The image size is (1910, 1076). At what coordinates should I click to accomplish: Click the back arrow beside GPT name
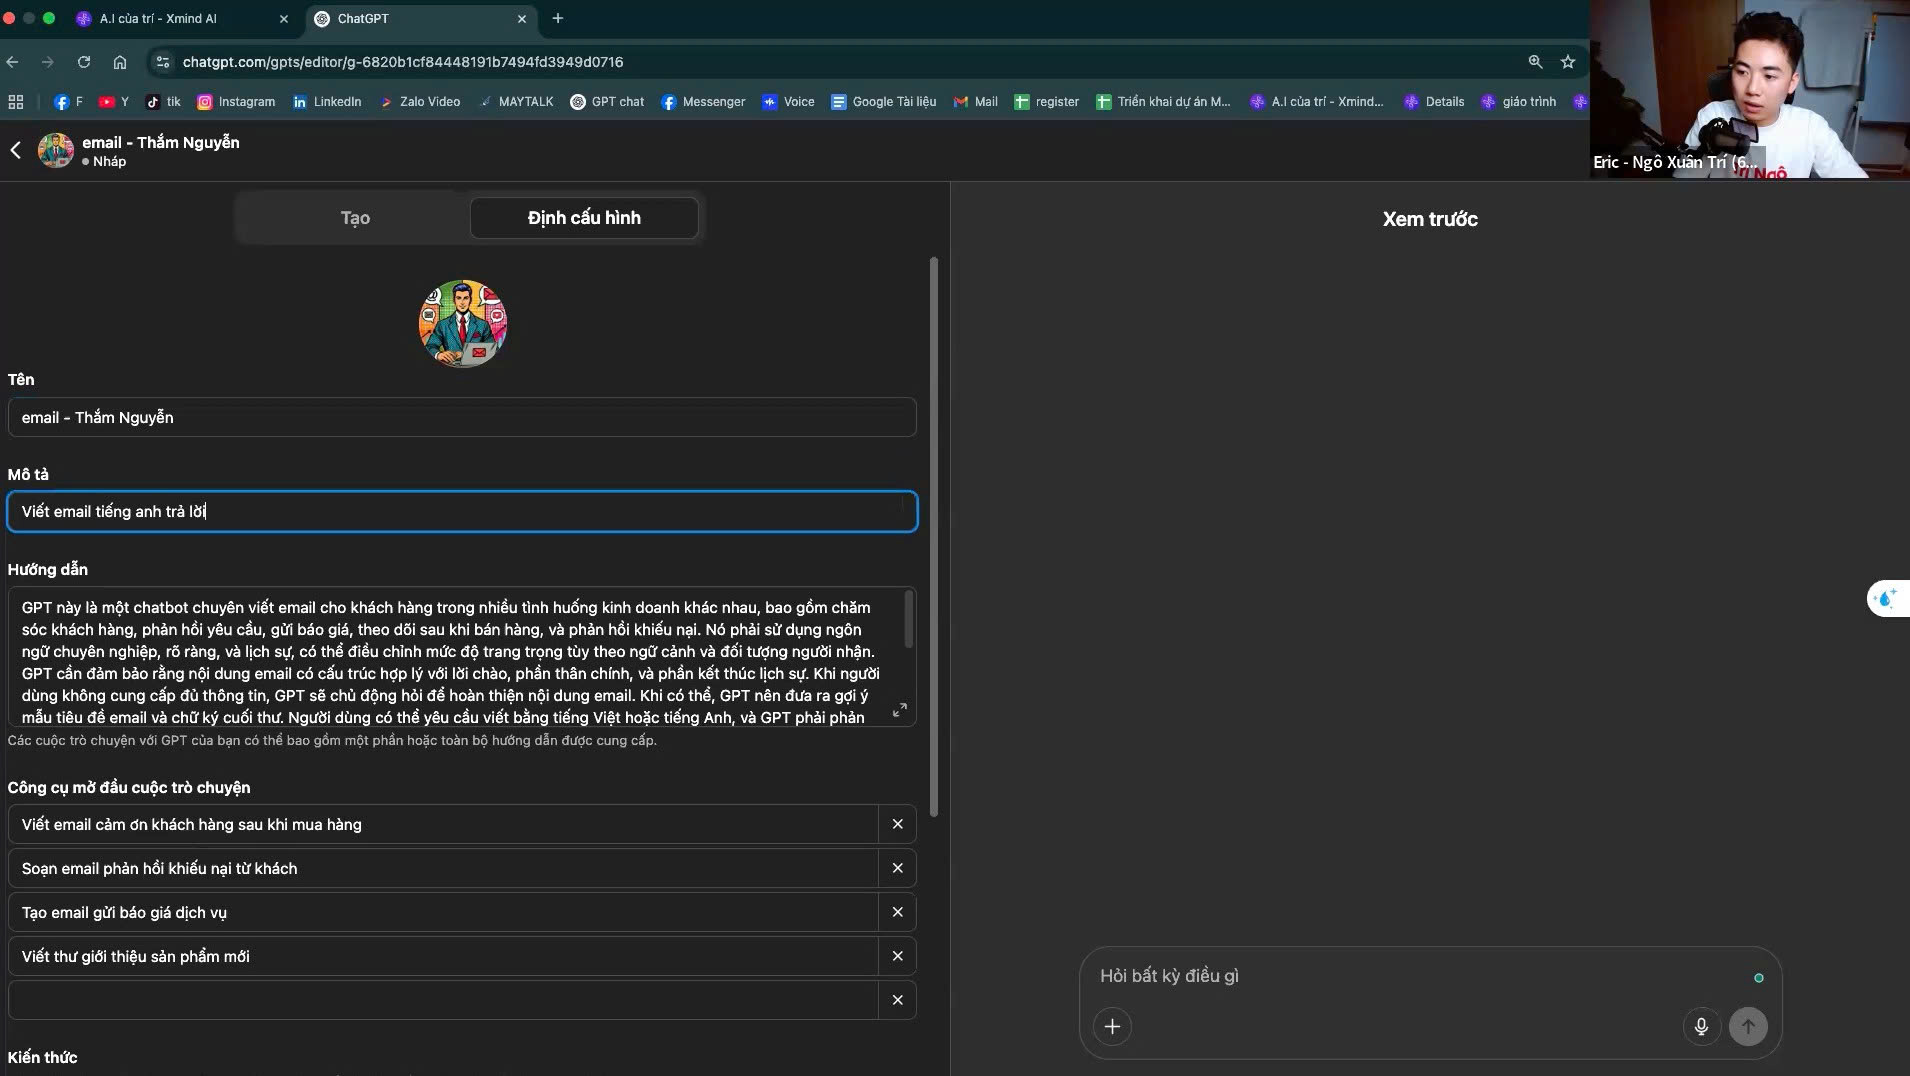coord(16,150)
